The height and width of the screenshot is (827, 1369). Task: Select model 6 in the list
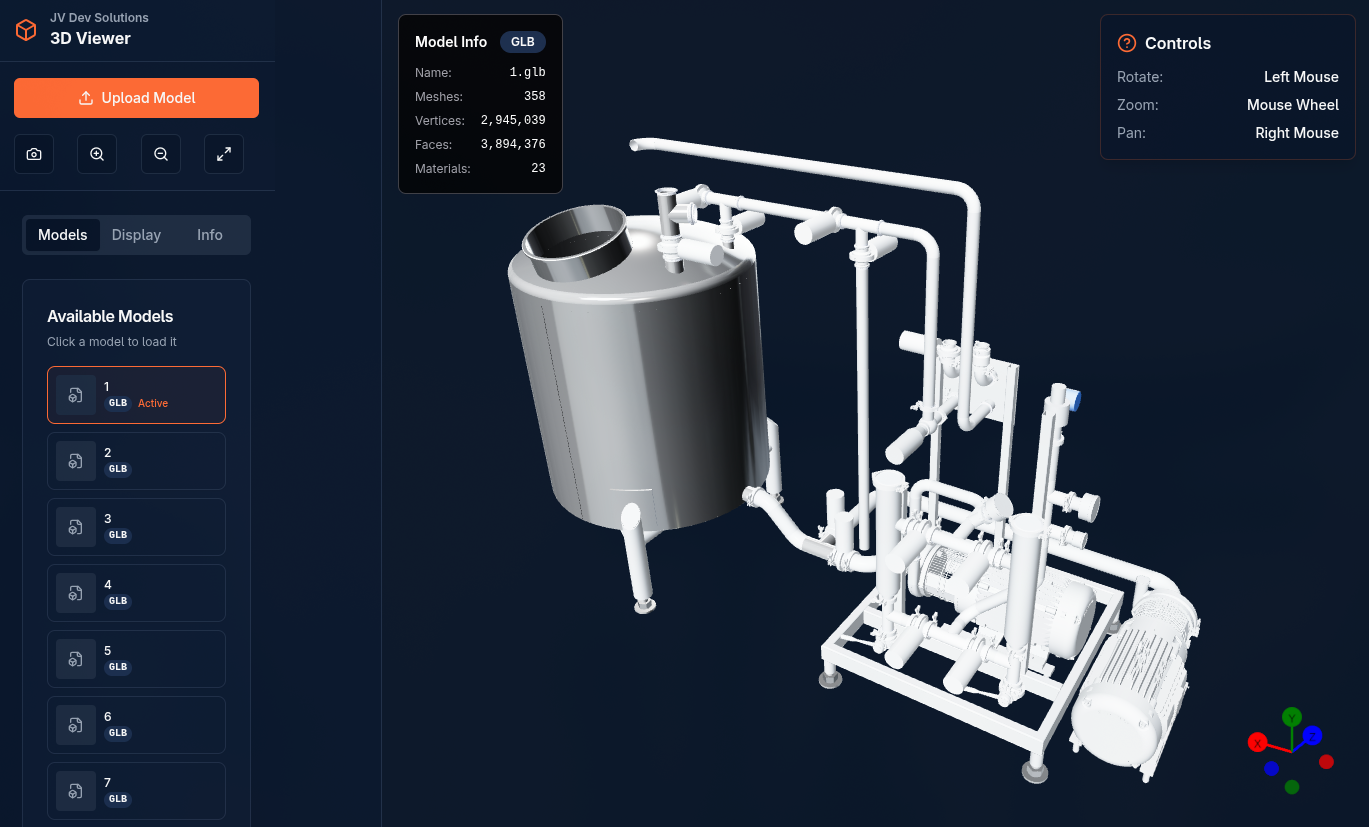pyautogui.click(x=136, y=725)
